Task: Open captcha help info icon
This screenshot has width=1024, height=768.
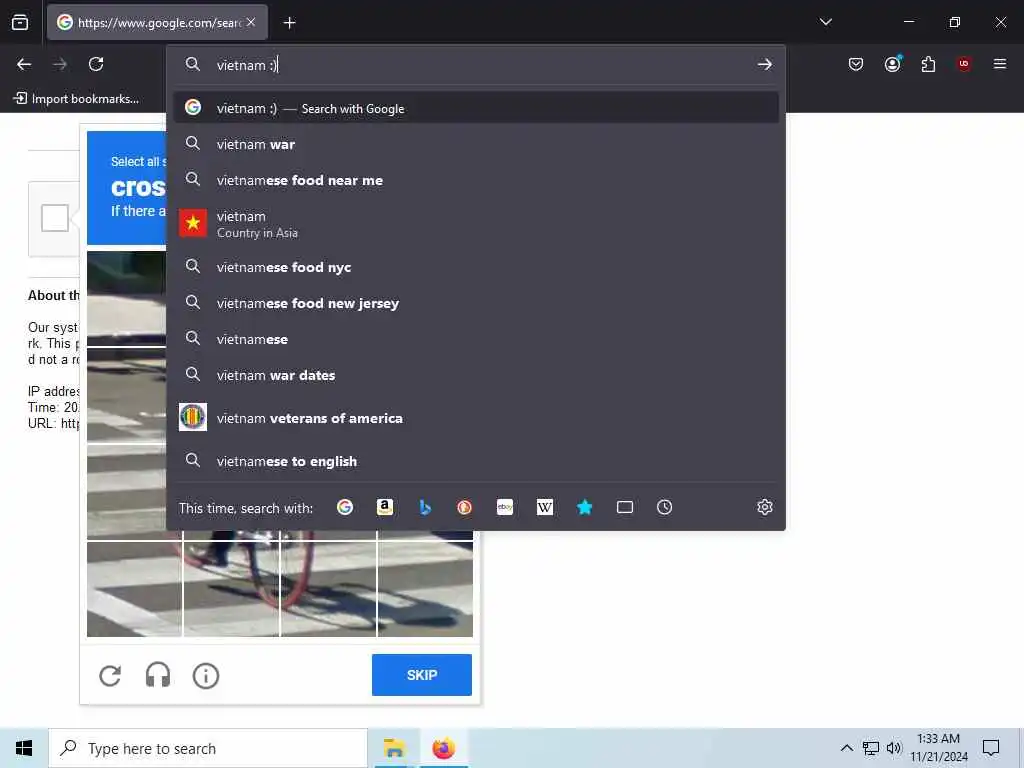Action: point(206,675)
